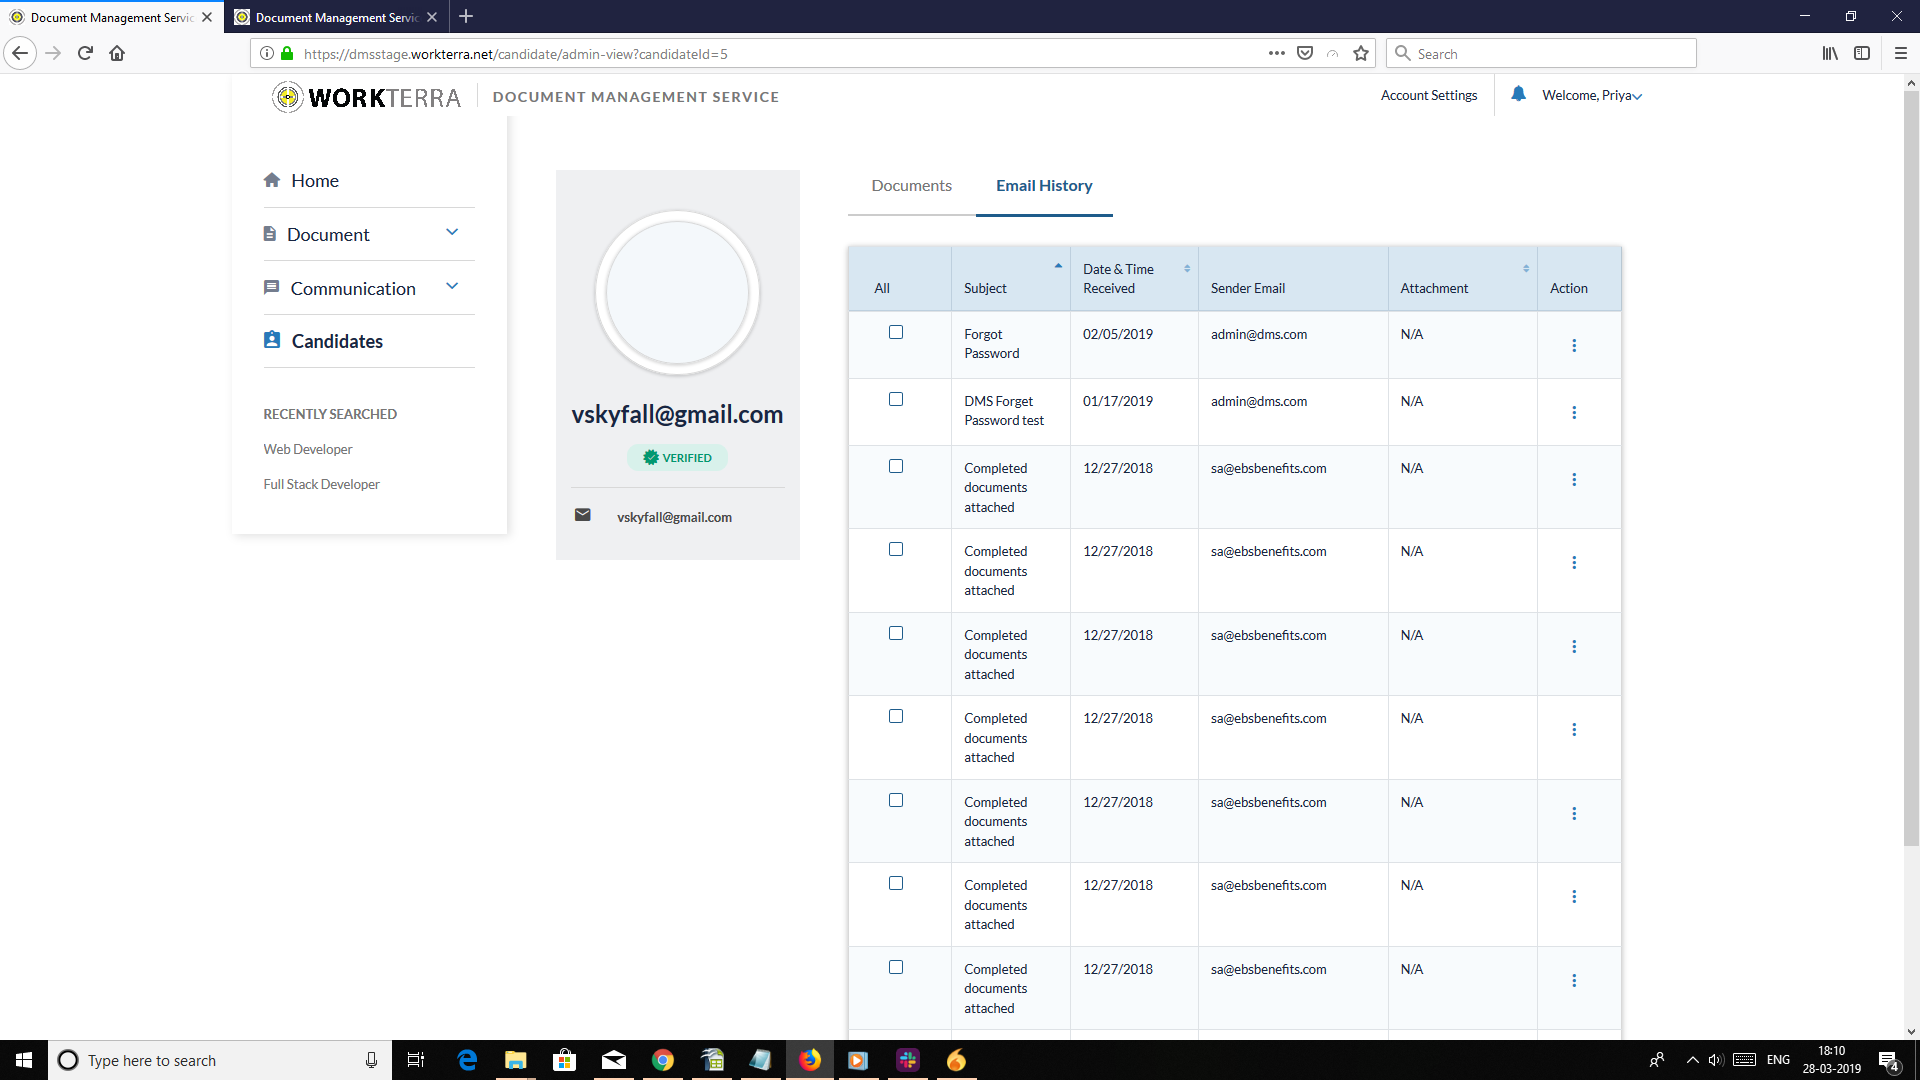Image resolution: width=1920 pixels, height=1080 pixels.
Task: Expand the Communication menu chevron
Action: point(452,286)
